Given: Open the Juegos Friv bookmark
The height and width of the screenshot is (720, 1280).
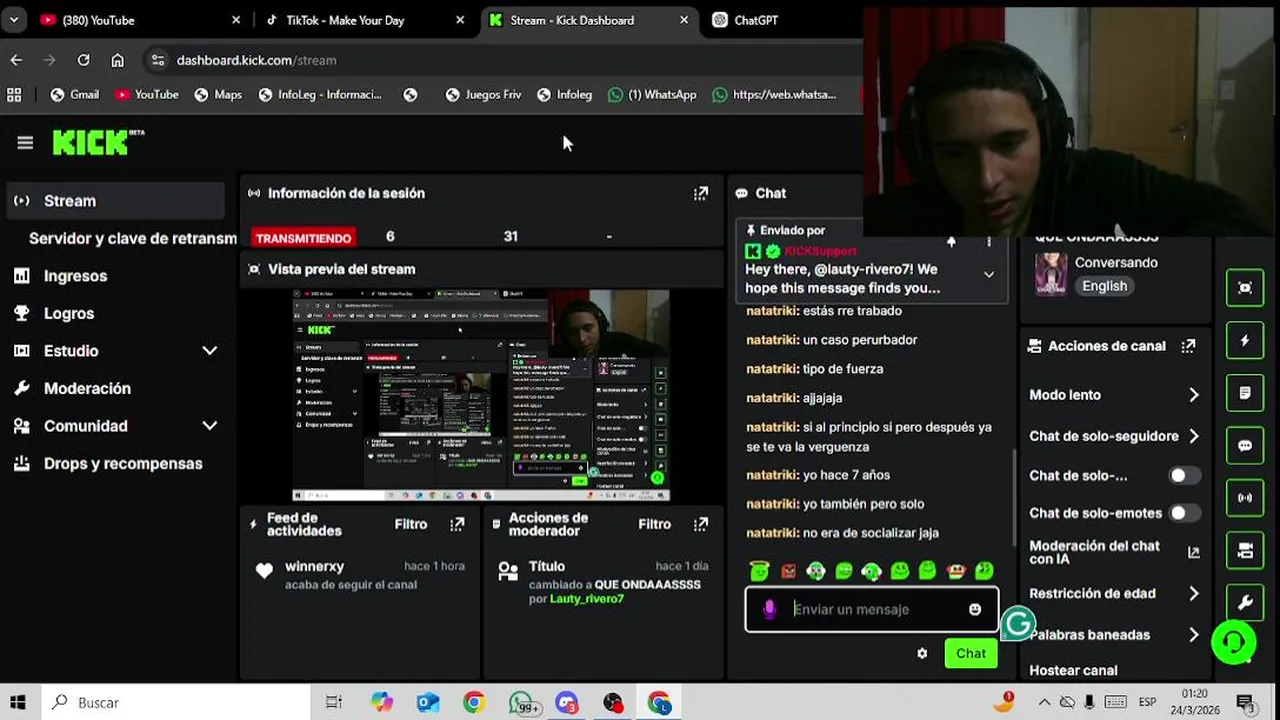Looking at the screenshot, I should point(484,95).
